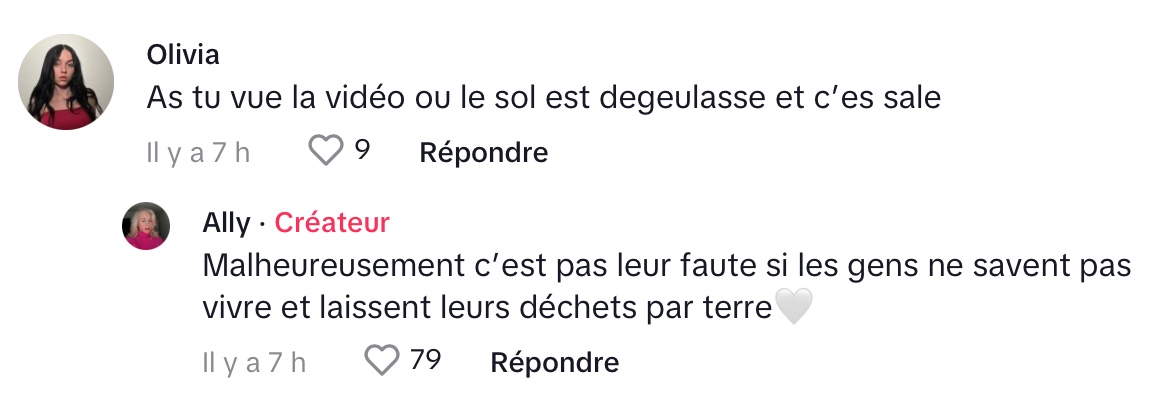Open Ally's profile picture

click(146, 225)
